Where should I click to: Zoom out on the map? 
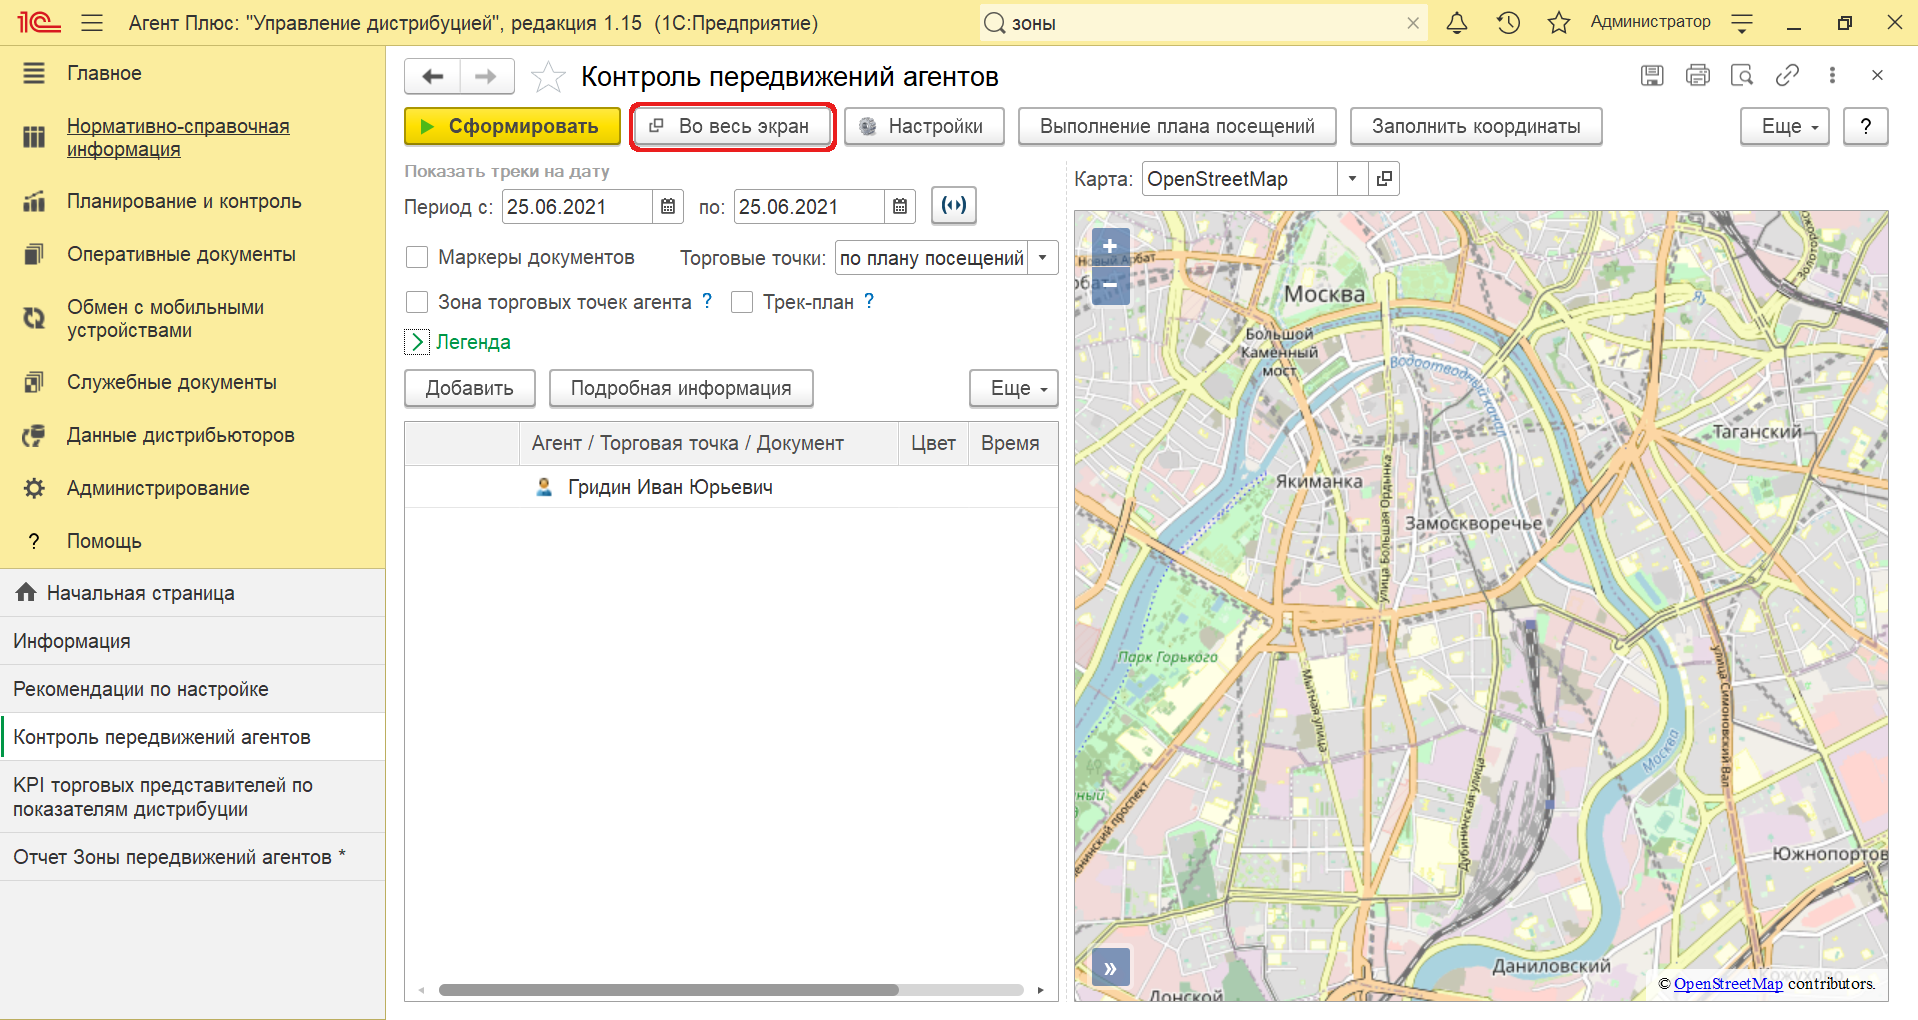point(1110,285)
